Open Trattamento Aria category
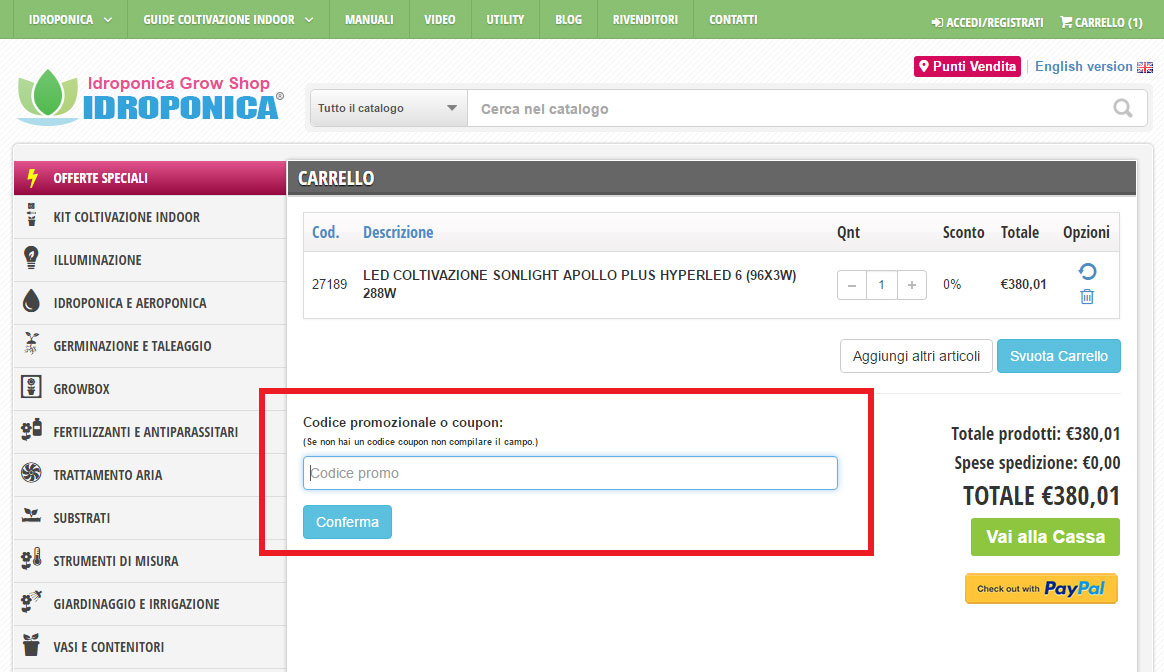 click(x=150, y=475)
